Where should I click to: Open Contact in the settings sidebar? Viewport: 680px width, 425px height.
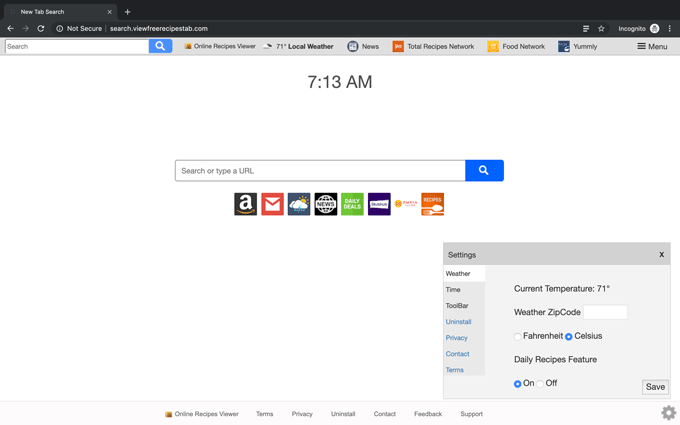[458, 354]
